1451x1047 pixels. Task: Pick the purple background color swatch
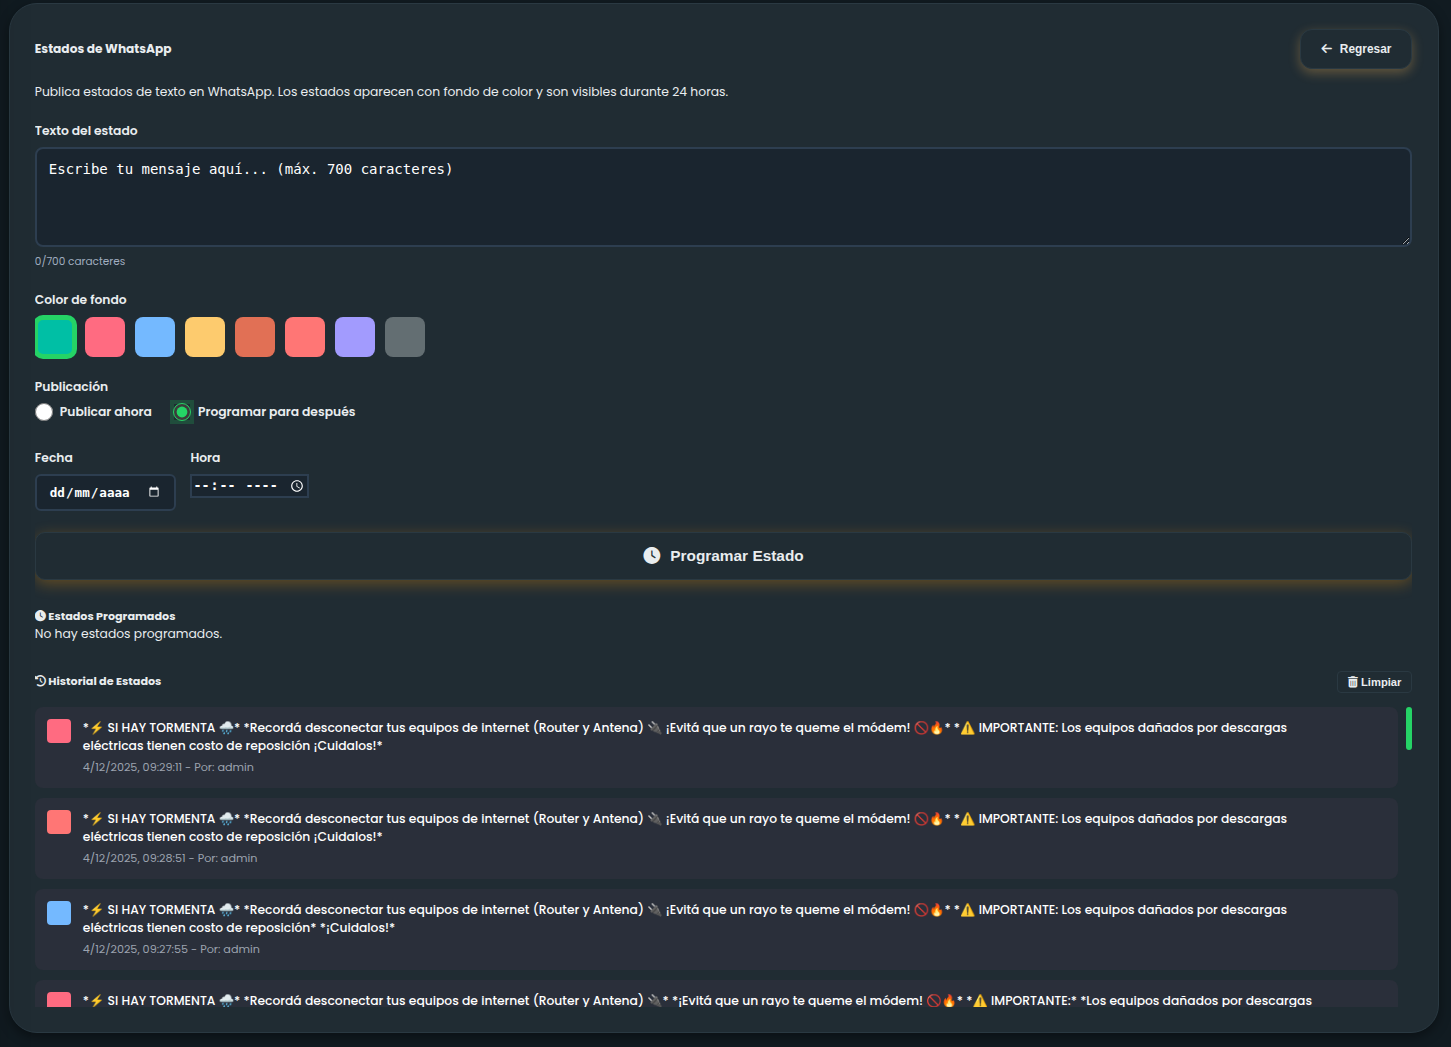point(355,337)
